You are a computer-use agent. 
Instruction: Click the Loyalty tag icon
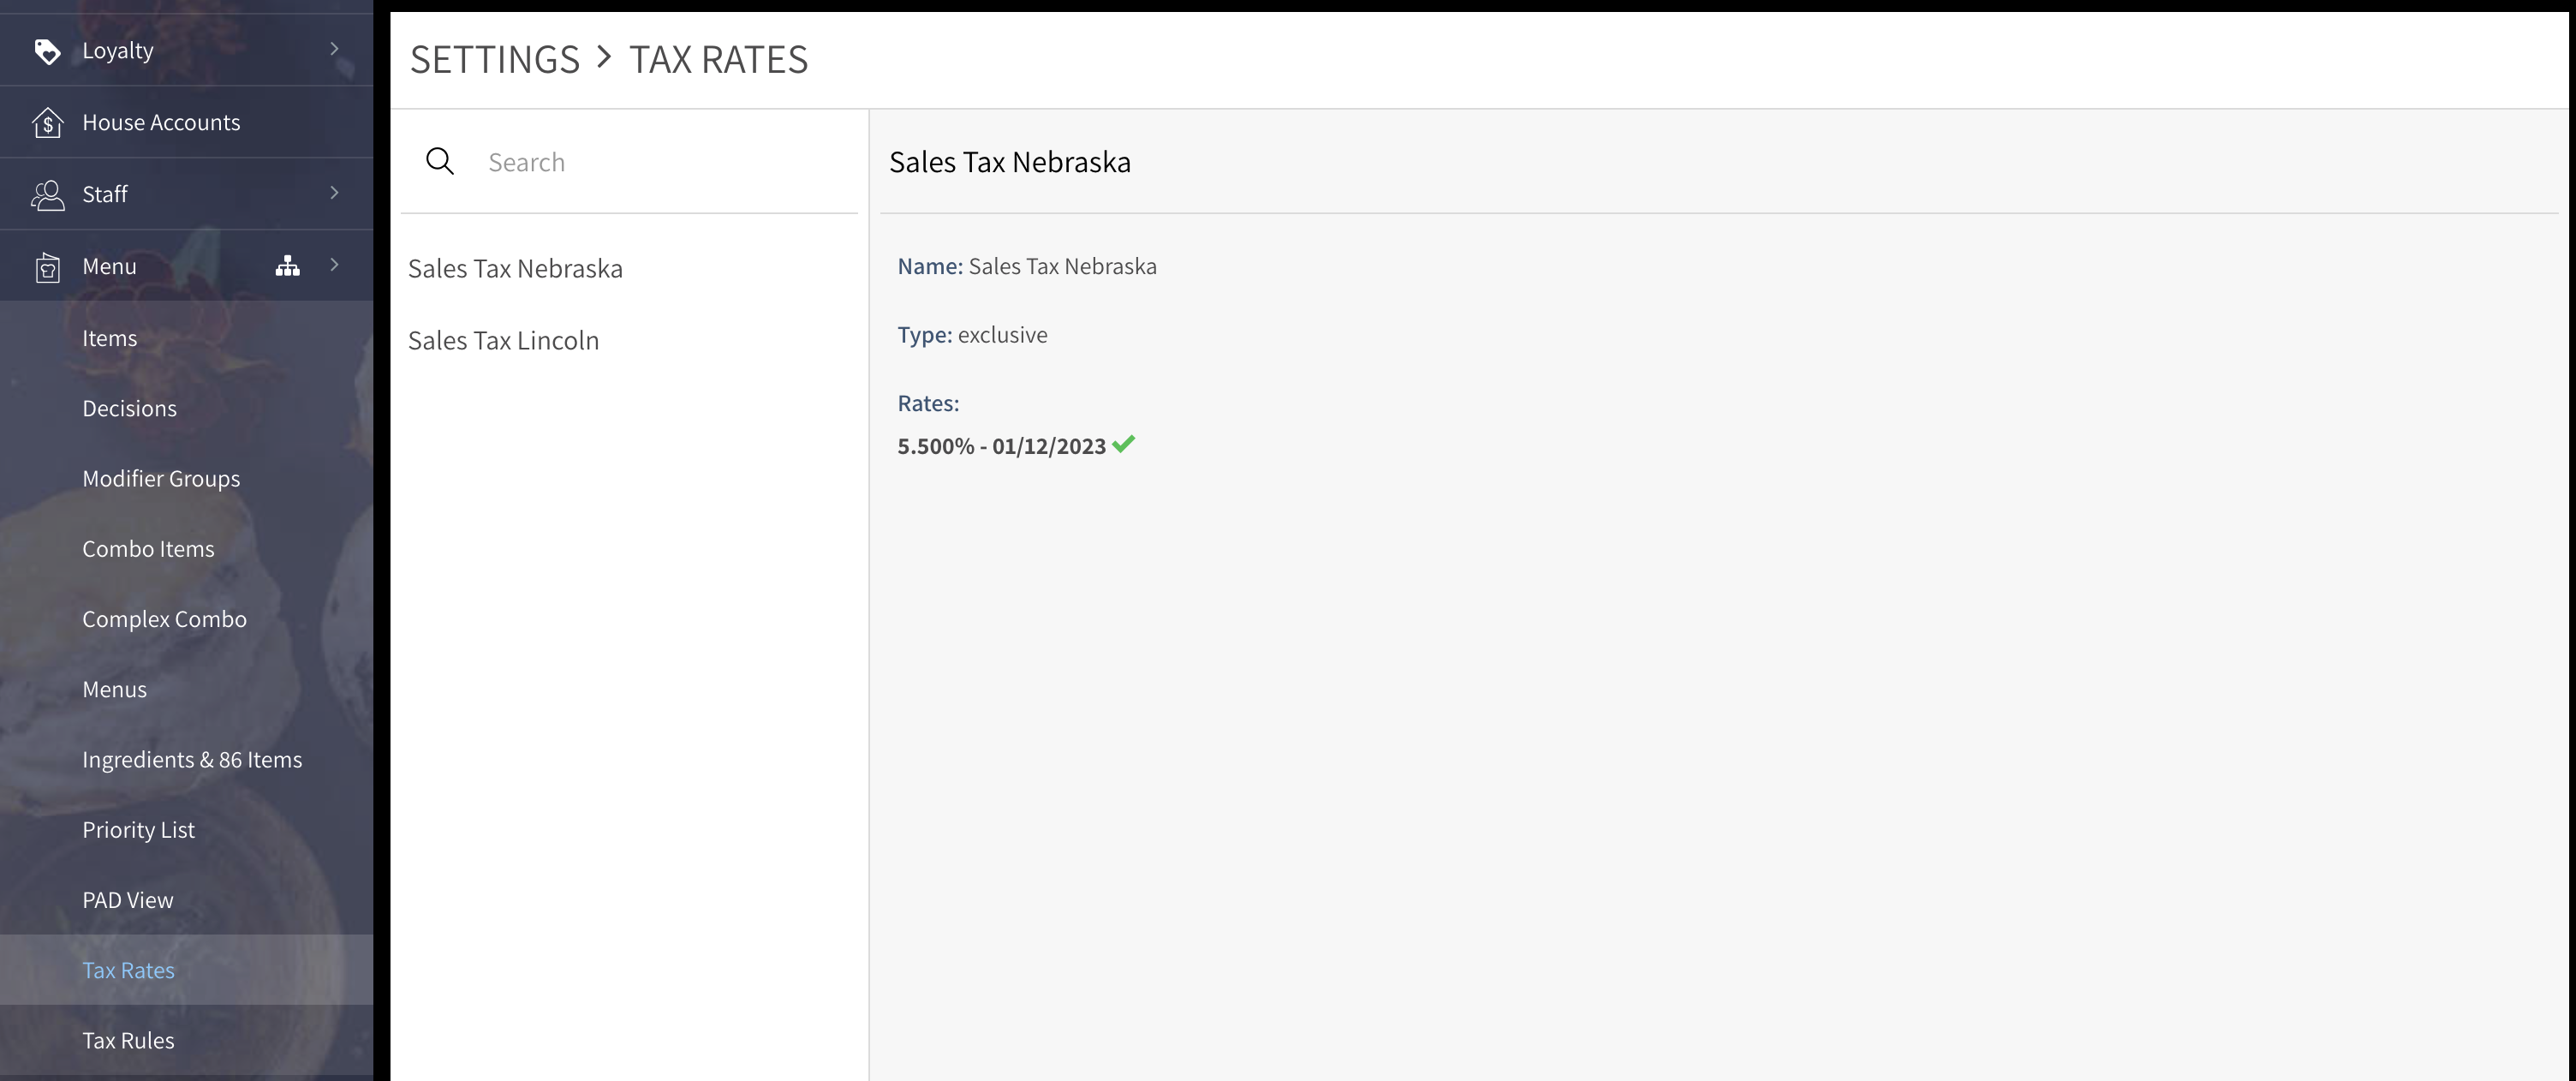(x=47, y=51)
